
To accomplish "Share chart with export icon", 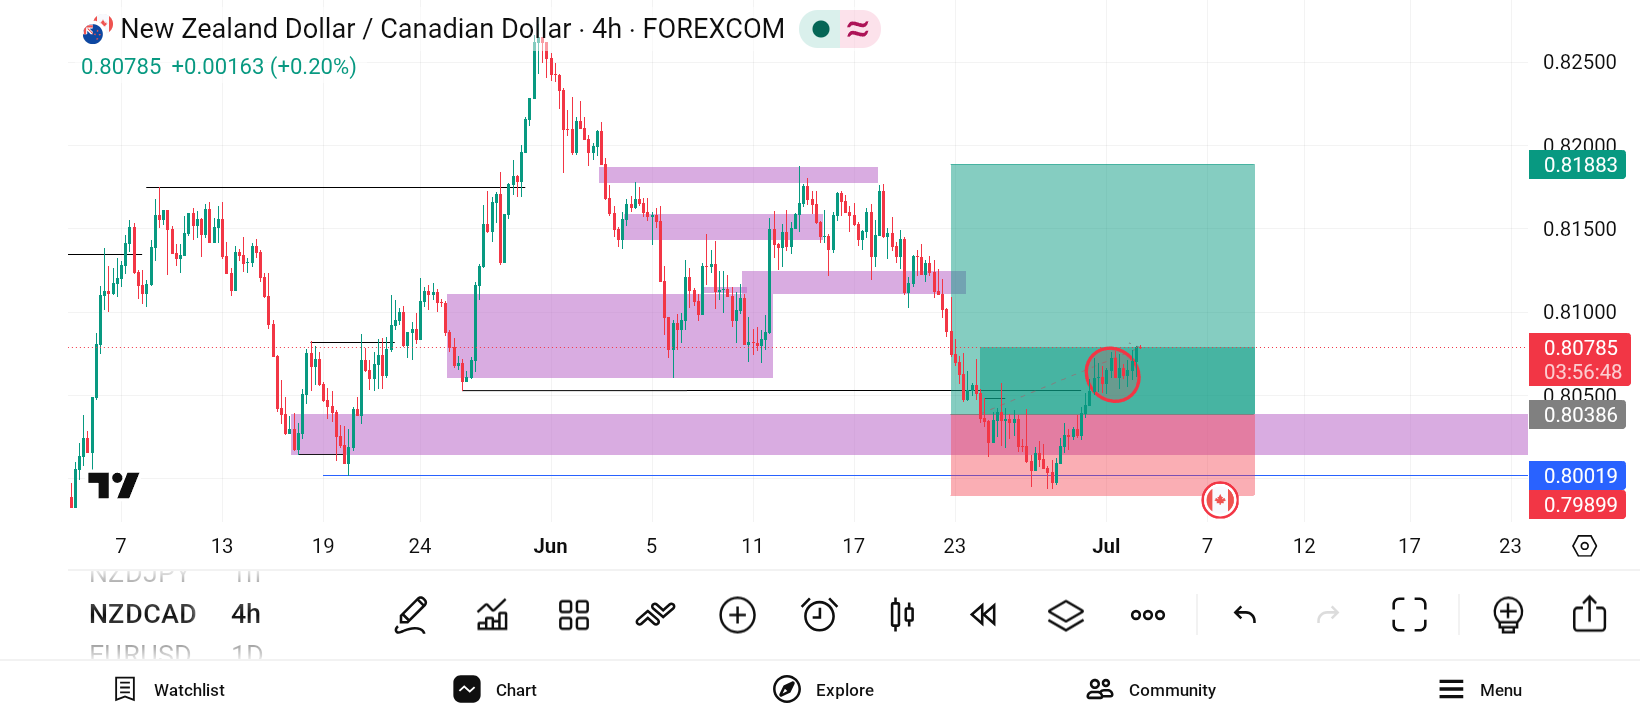I will tap(1590, 614).
